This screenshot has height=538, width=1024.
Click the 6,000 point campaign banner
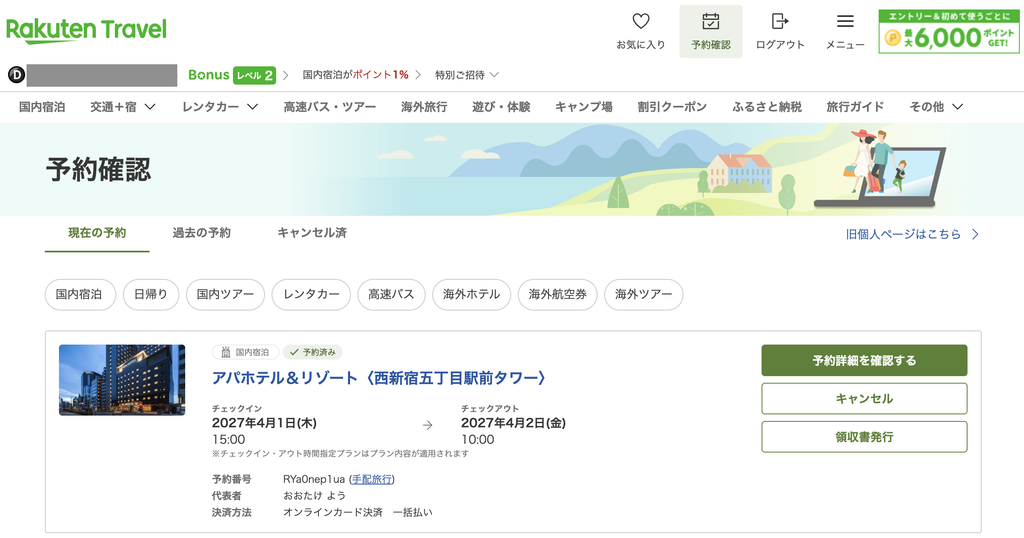pos(948,31)
